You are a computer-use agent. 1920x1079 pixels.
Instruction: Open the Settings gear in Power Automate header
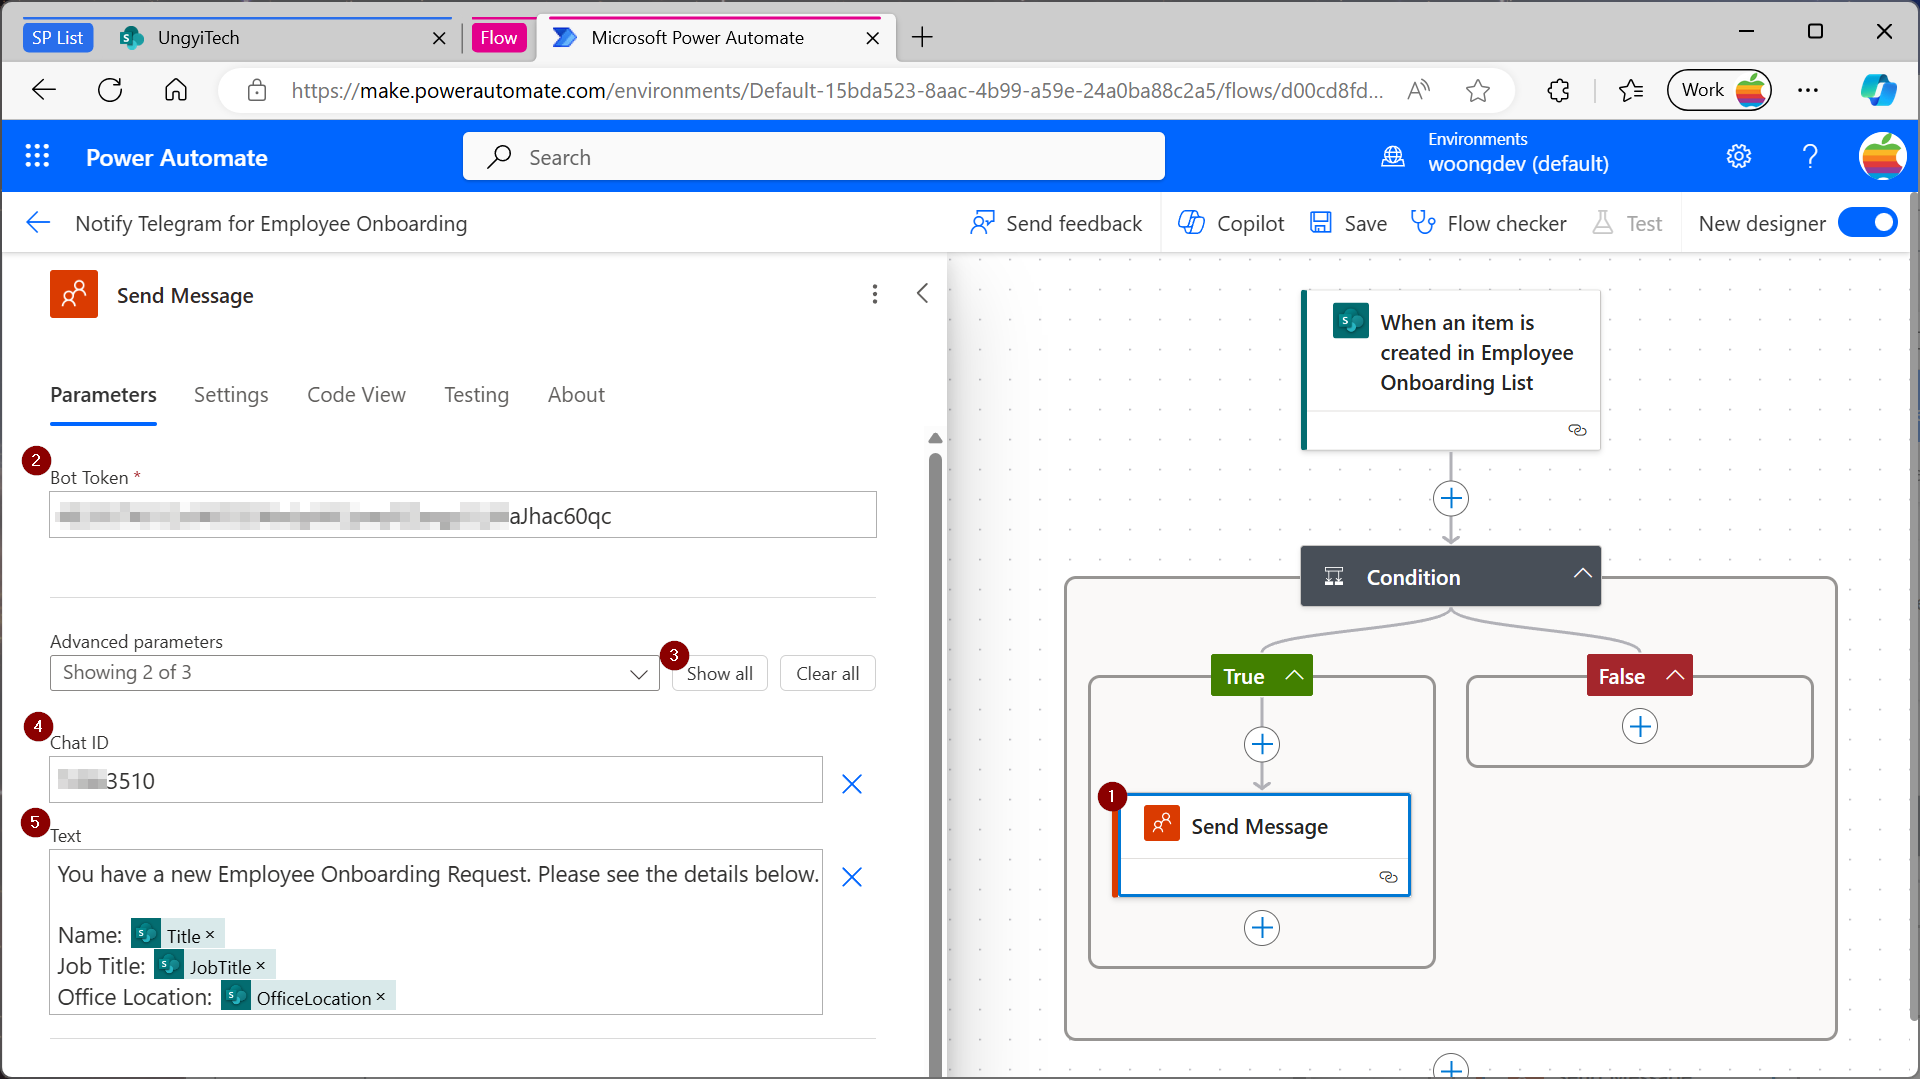point(1739,156)
